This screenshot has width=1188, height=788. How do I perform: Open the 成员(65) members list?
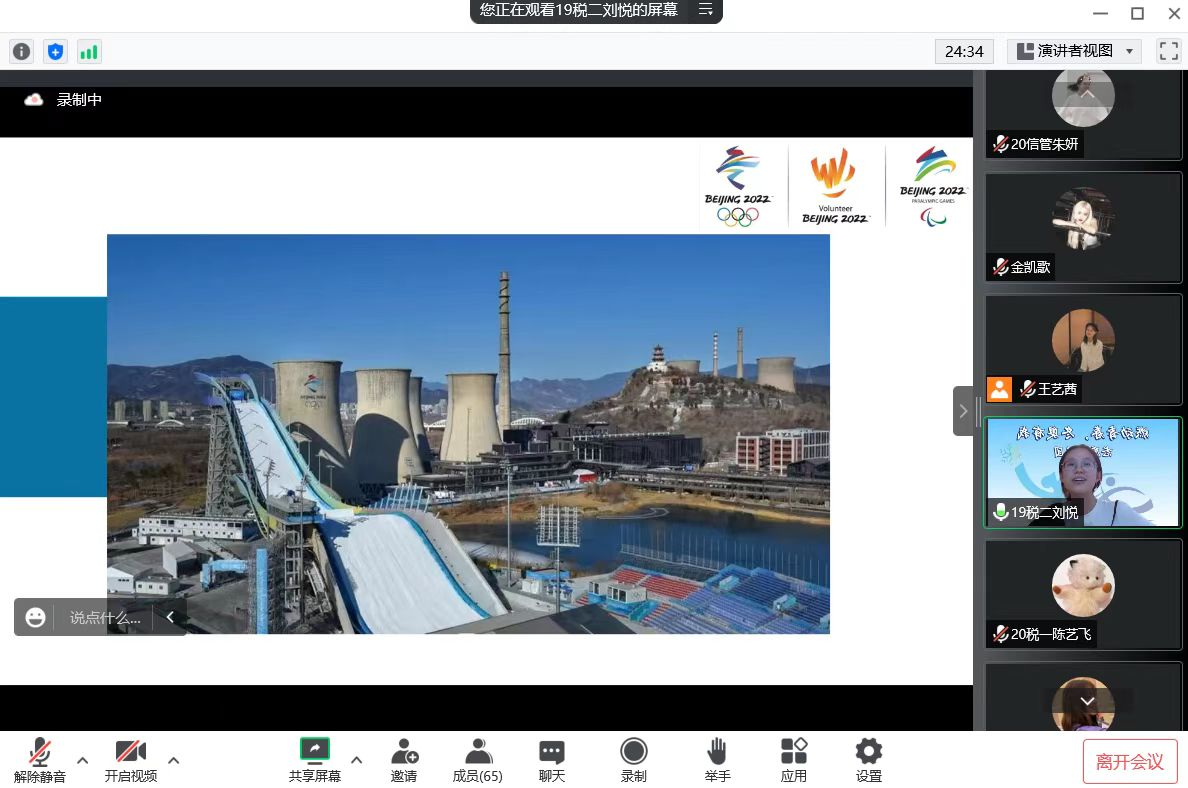pyautogui.click(x=478, y=760)
